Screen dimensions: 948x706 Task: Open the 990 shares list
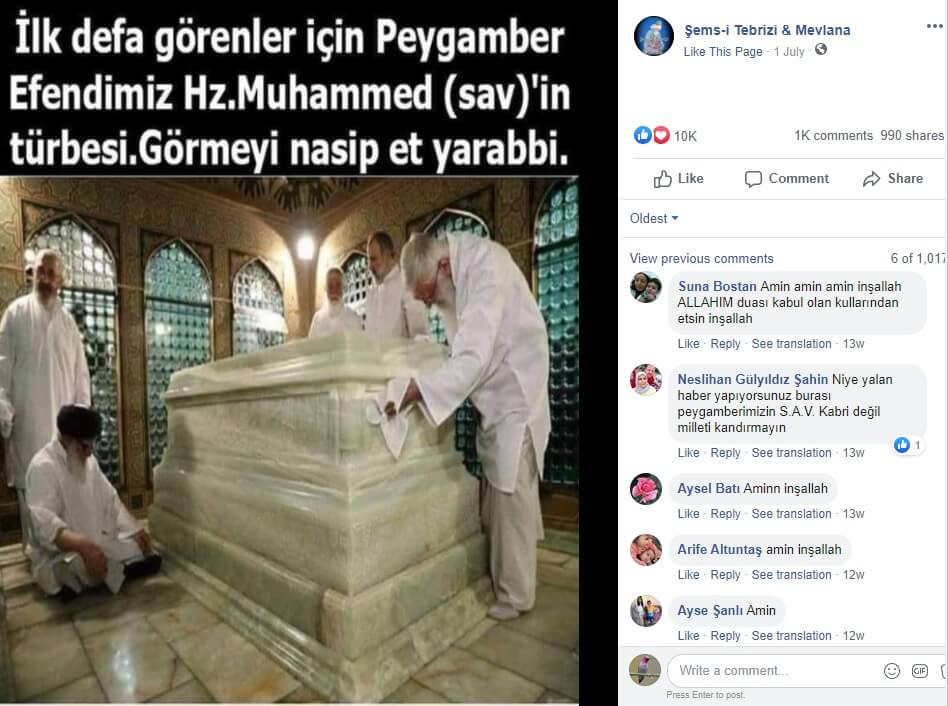912,135
